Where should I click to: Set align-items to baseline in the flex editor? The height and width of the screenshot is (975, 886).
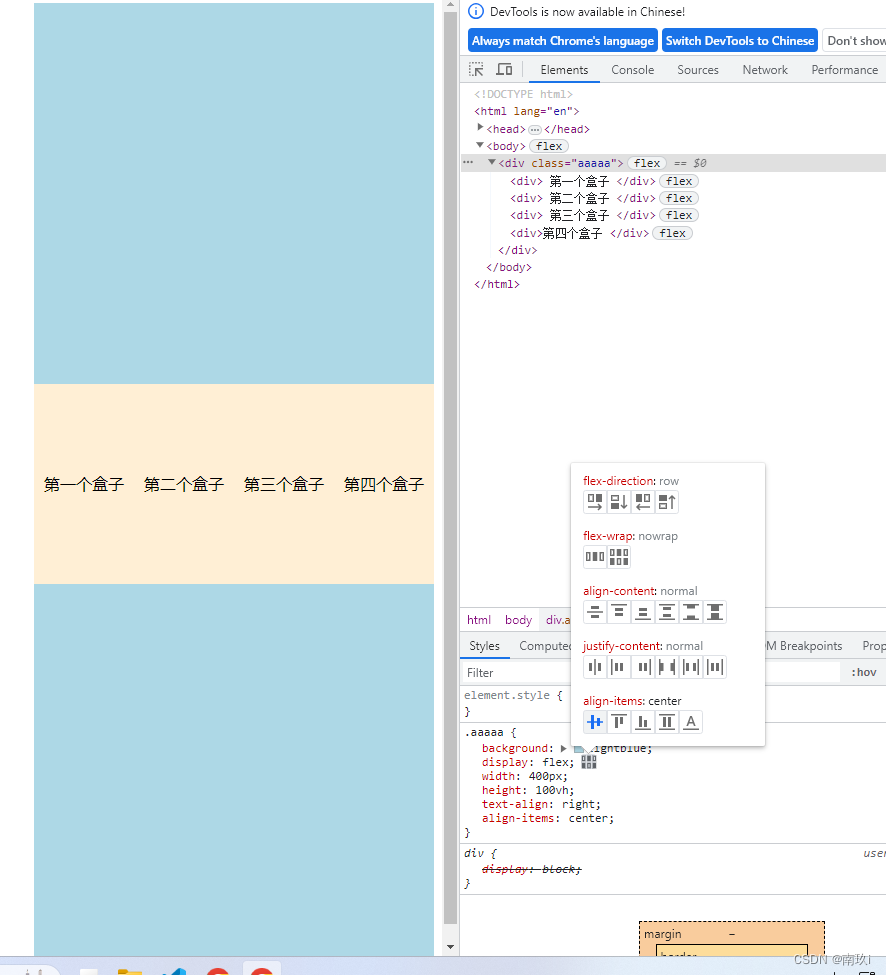(x=690, y=721)
